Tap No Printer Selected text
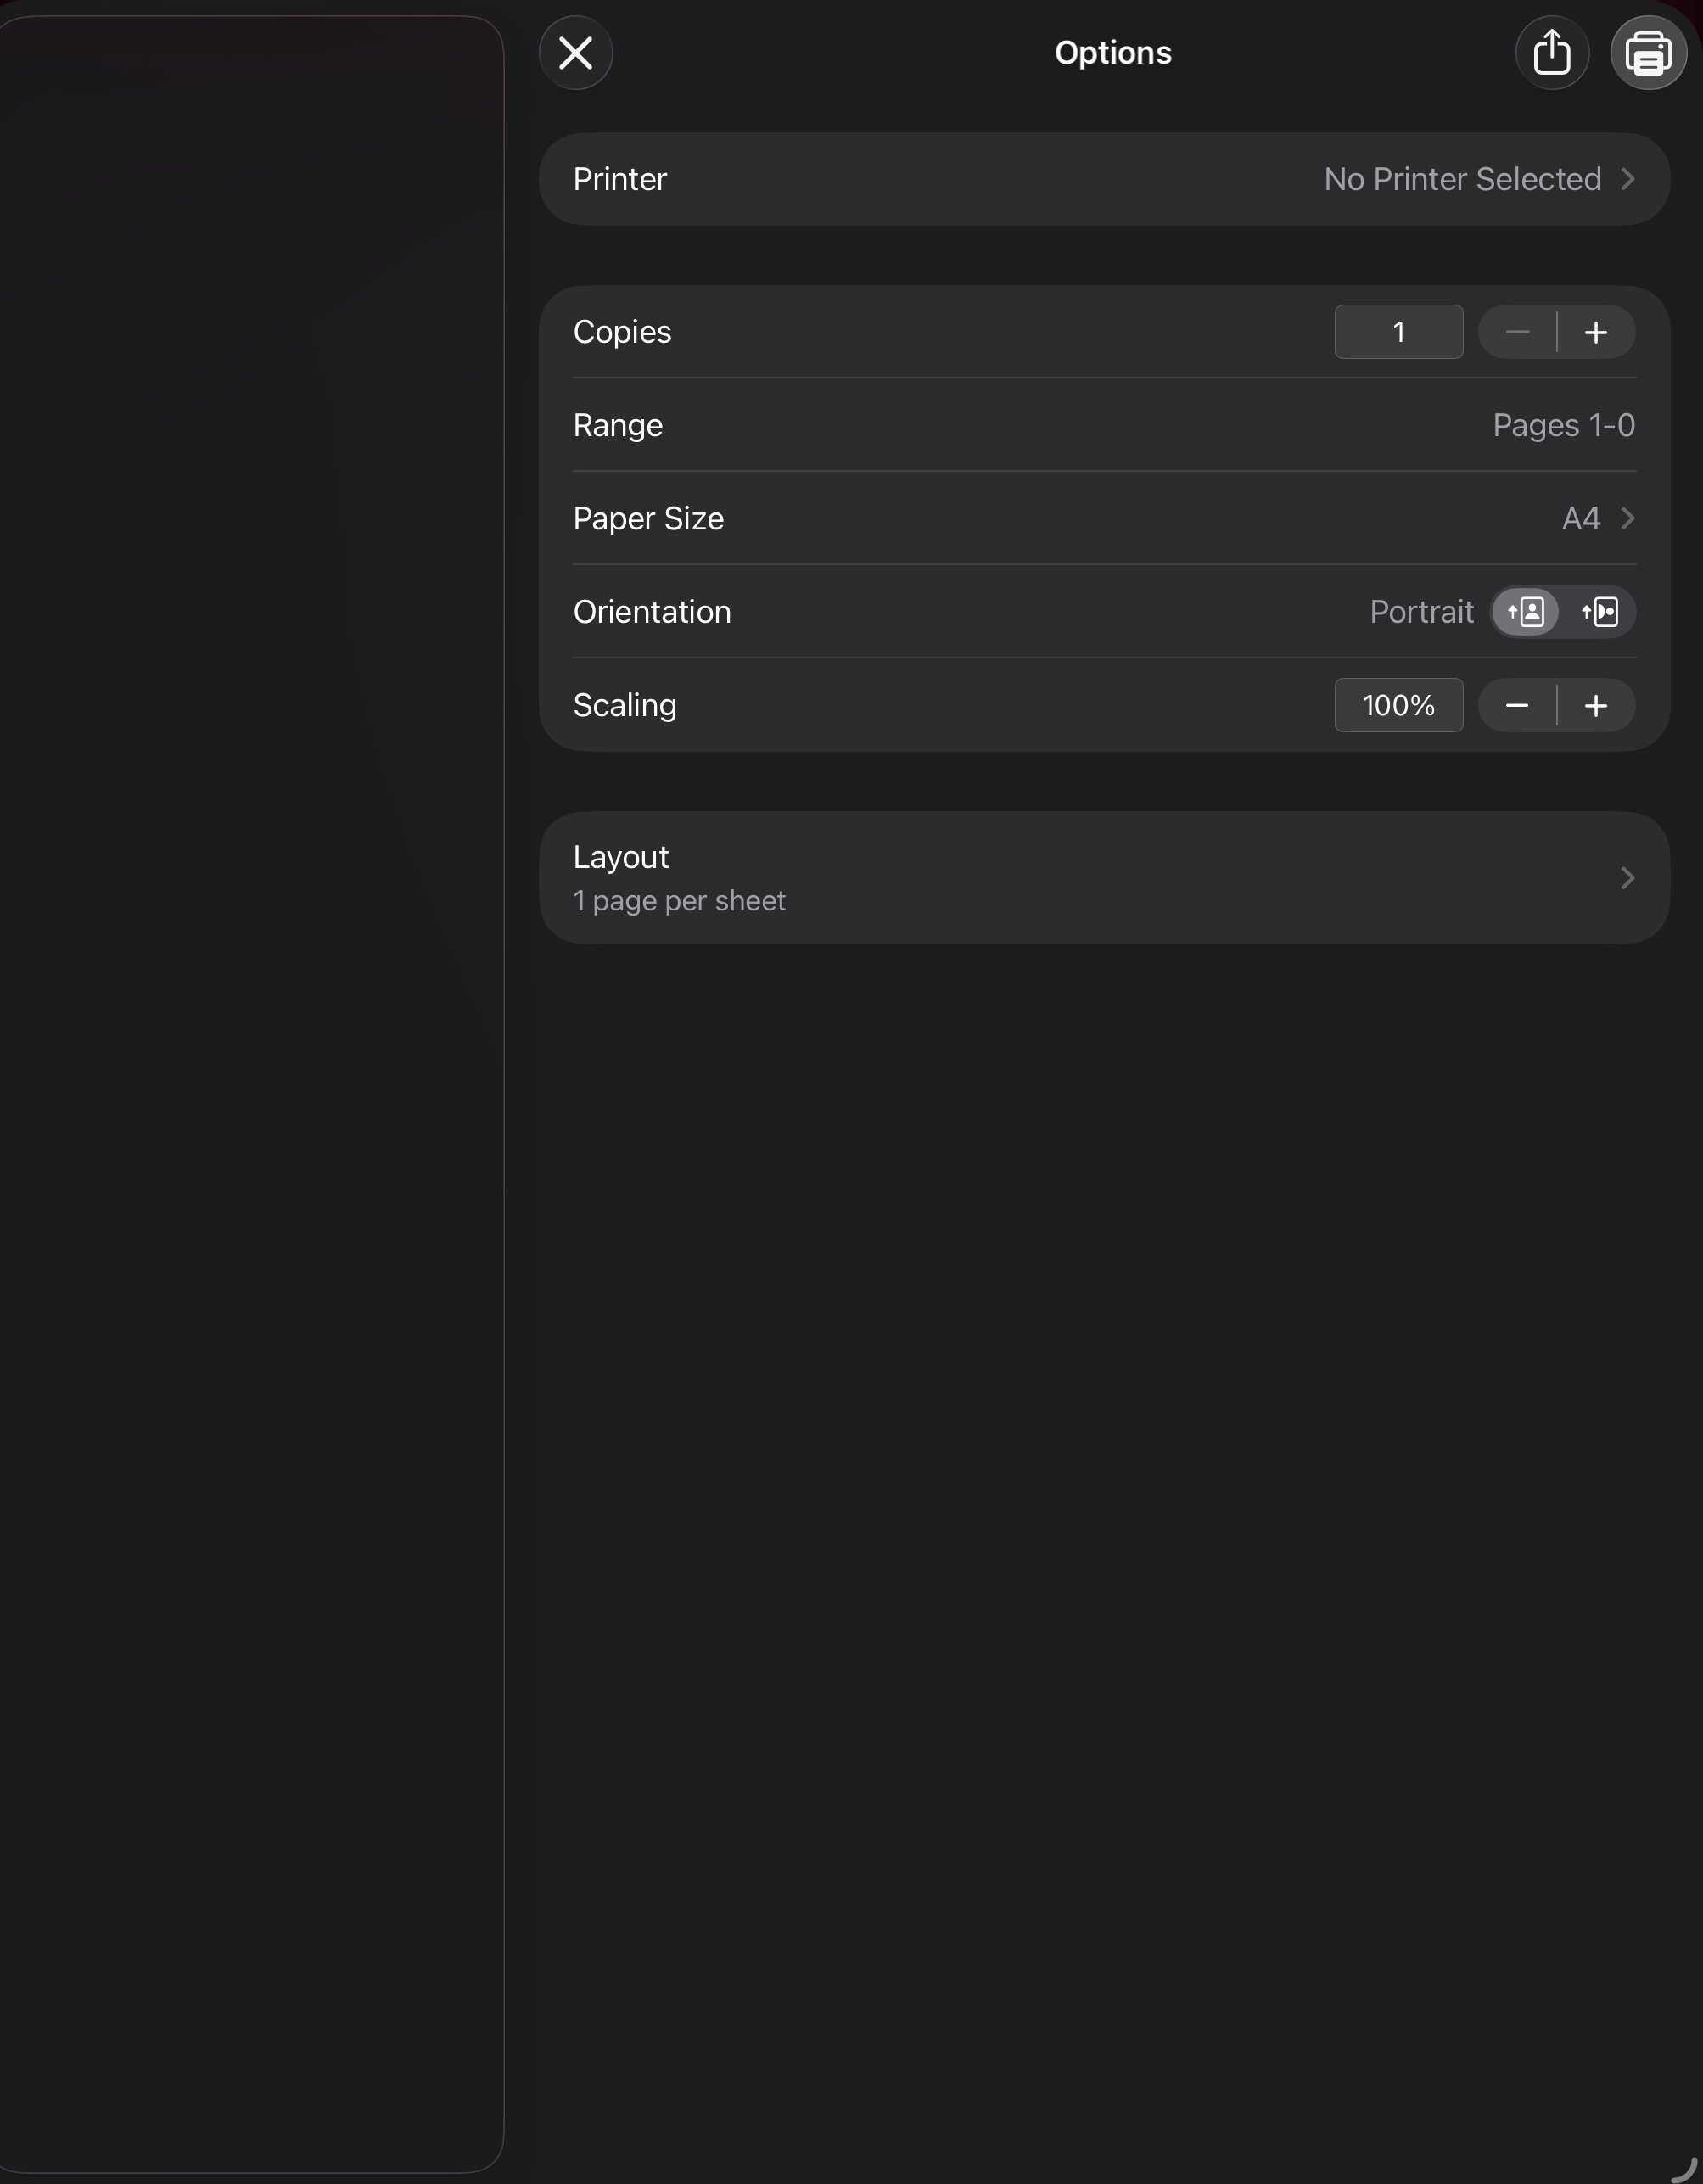This screenshot has width=1703, height=2184. [1462, 179]
